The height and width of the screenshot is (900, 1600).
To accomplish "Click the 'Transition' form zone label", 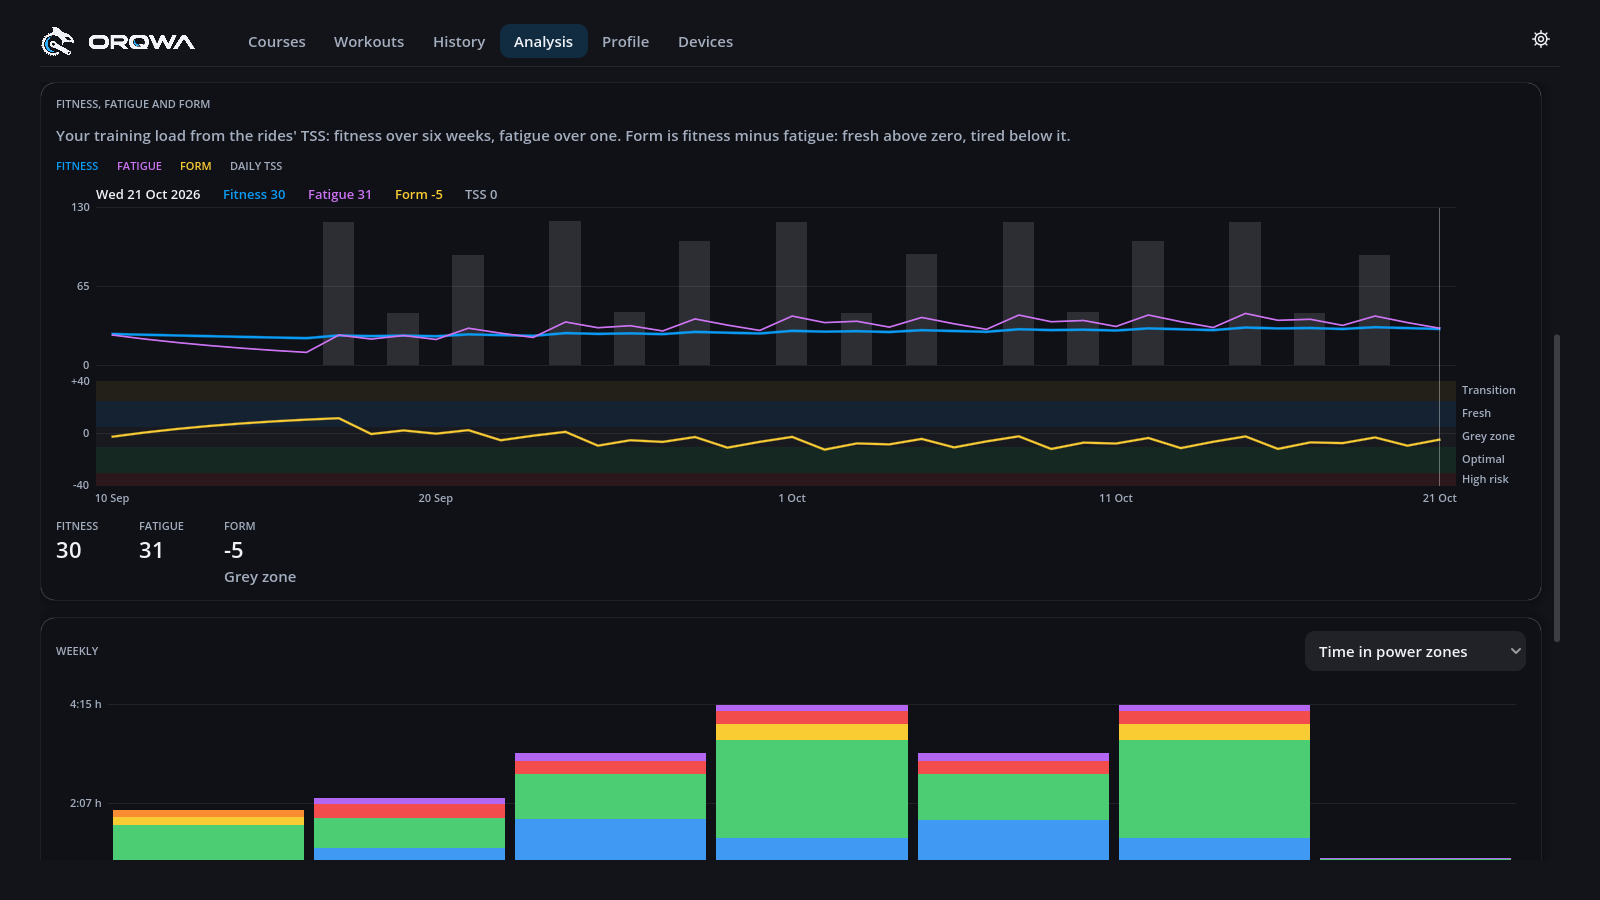I will tap(1488, 390).
